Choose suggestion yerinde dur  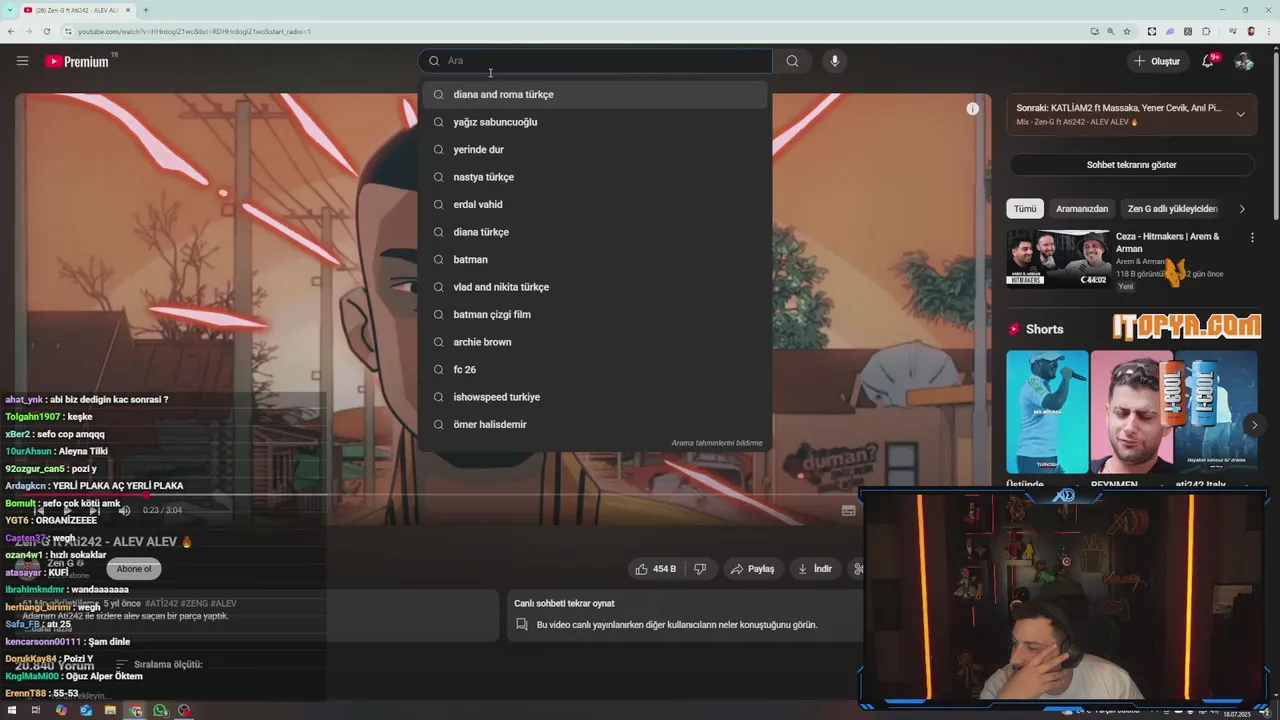595,149
